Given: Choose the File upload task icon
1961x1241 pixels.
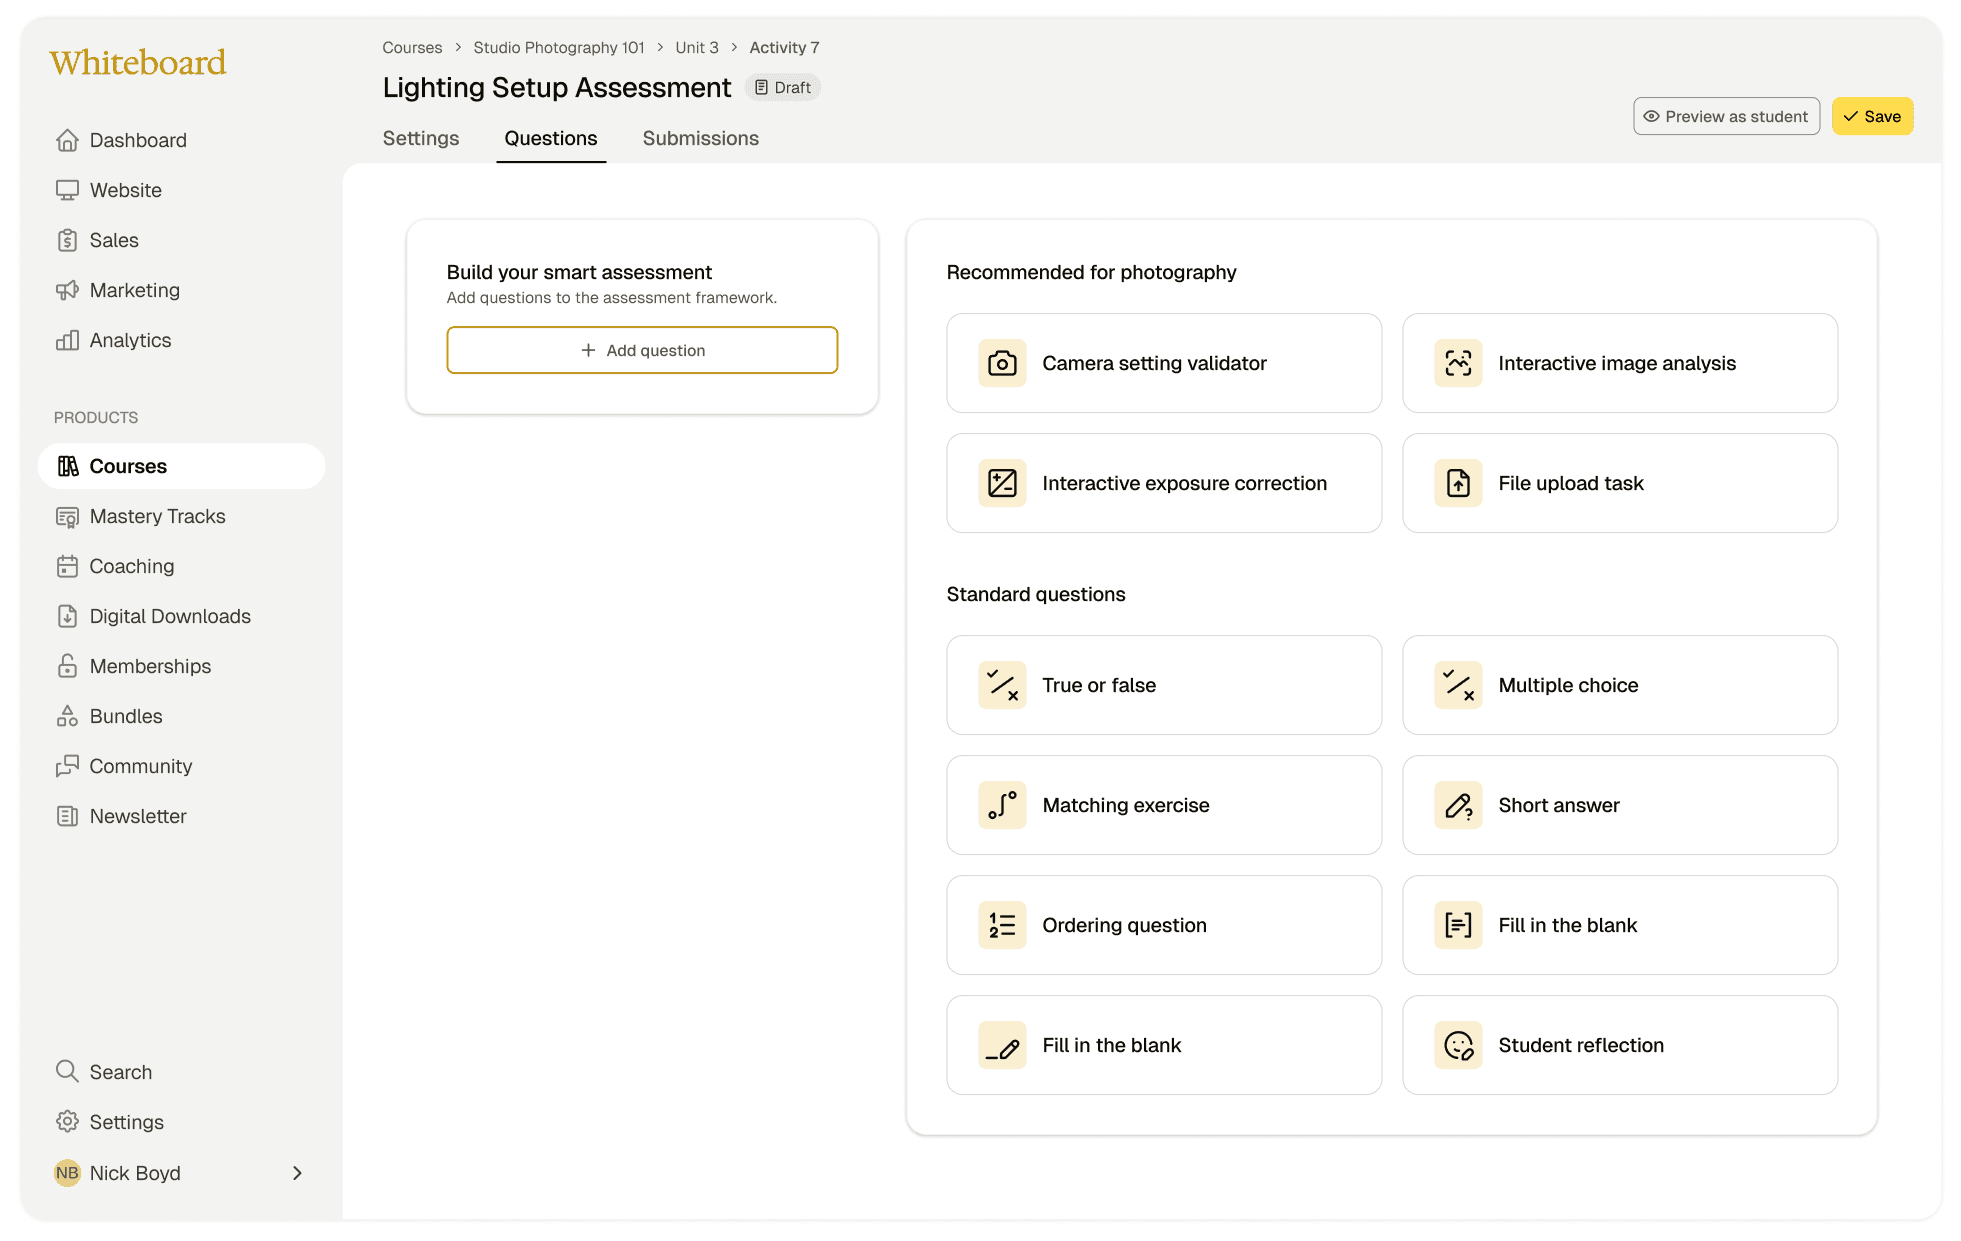Looking at the screenshot, I should point(1458,483).
